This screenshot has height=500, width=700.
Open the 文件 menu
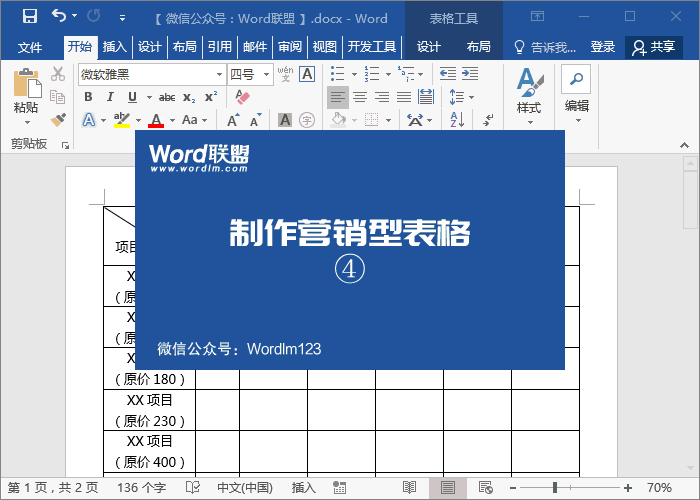click(x=30, y=47)
